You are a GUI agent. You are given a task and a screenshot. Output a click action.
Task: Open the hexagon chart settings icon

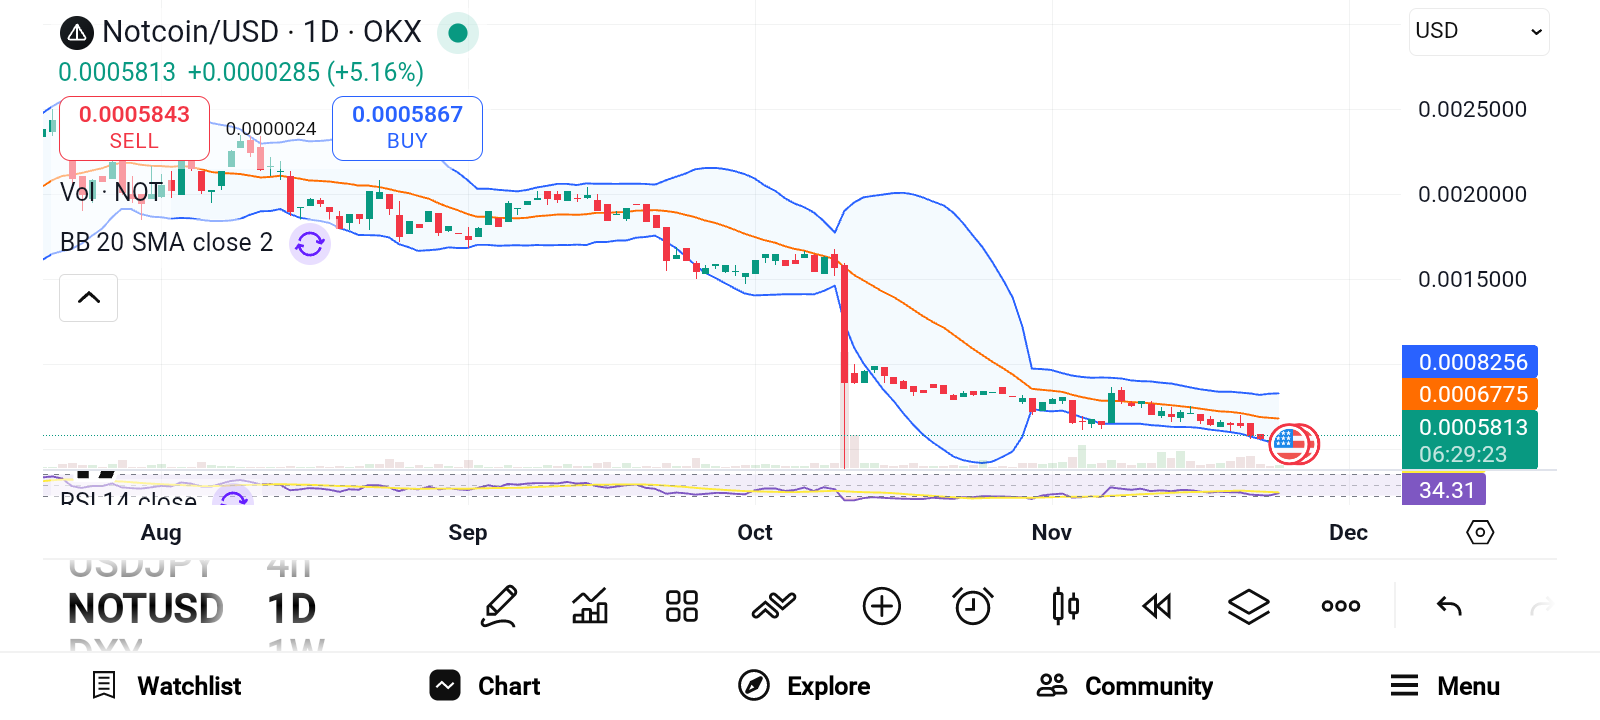click(1480, 532)
